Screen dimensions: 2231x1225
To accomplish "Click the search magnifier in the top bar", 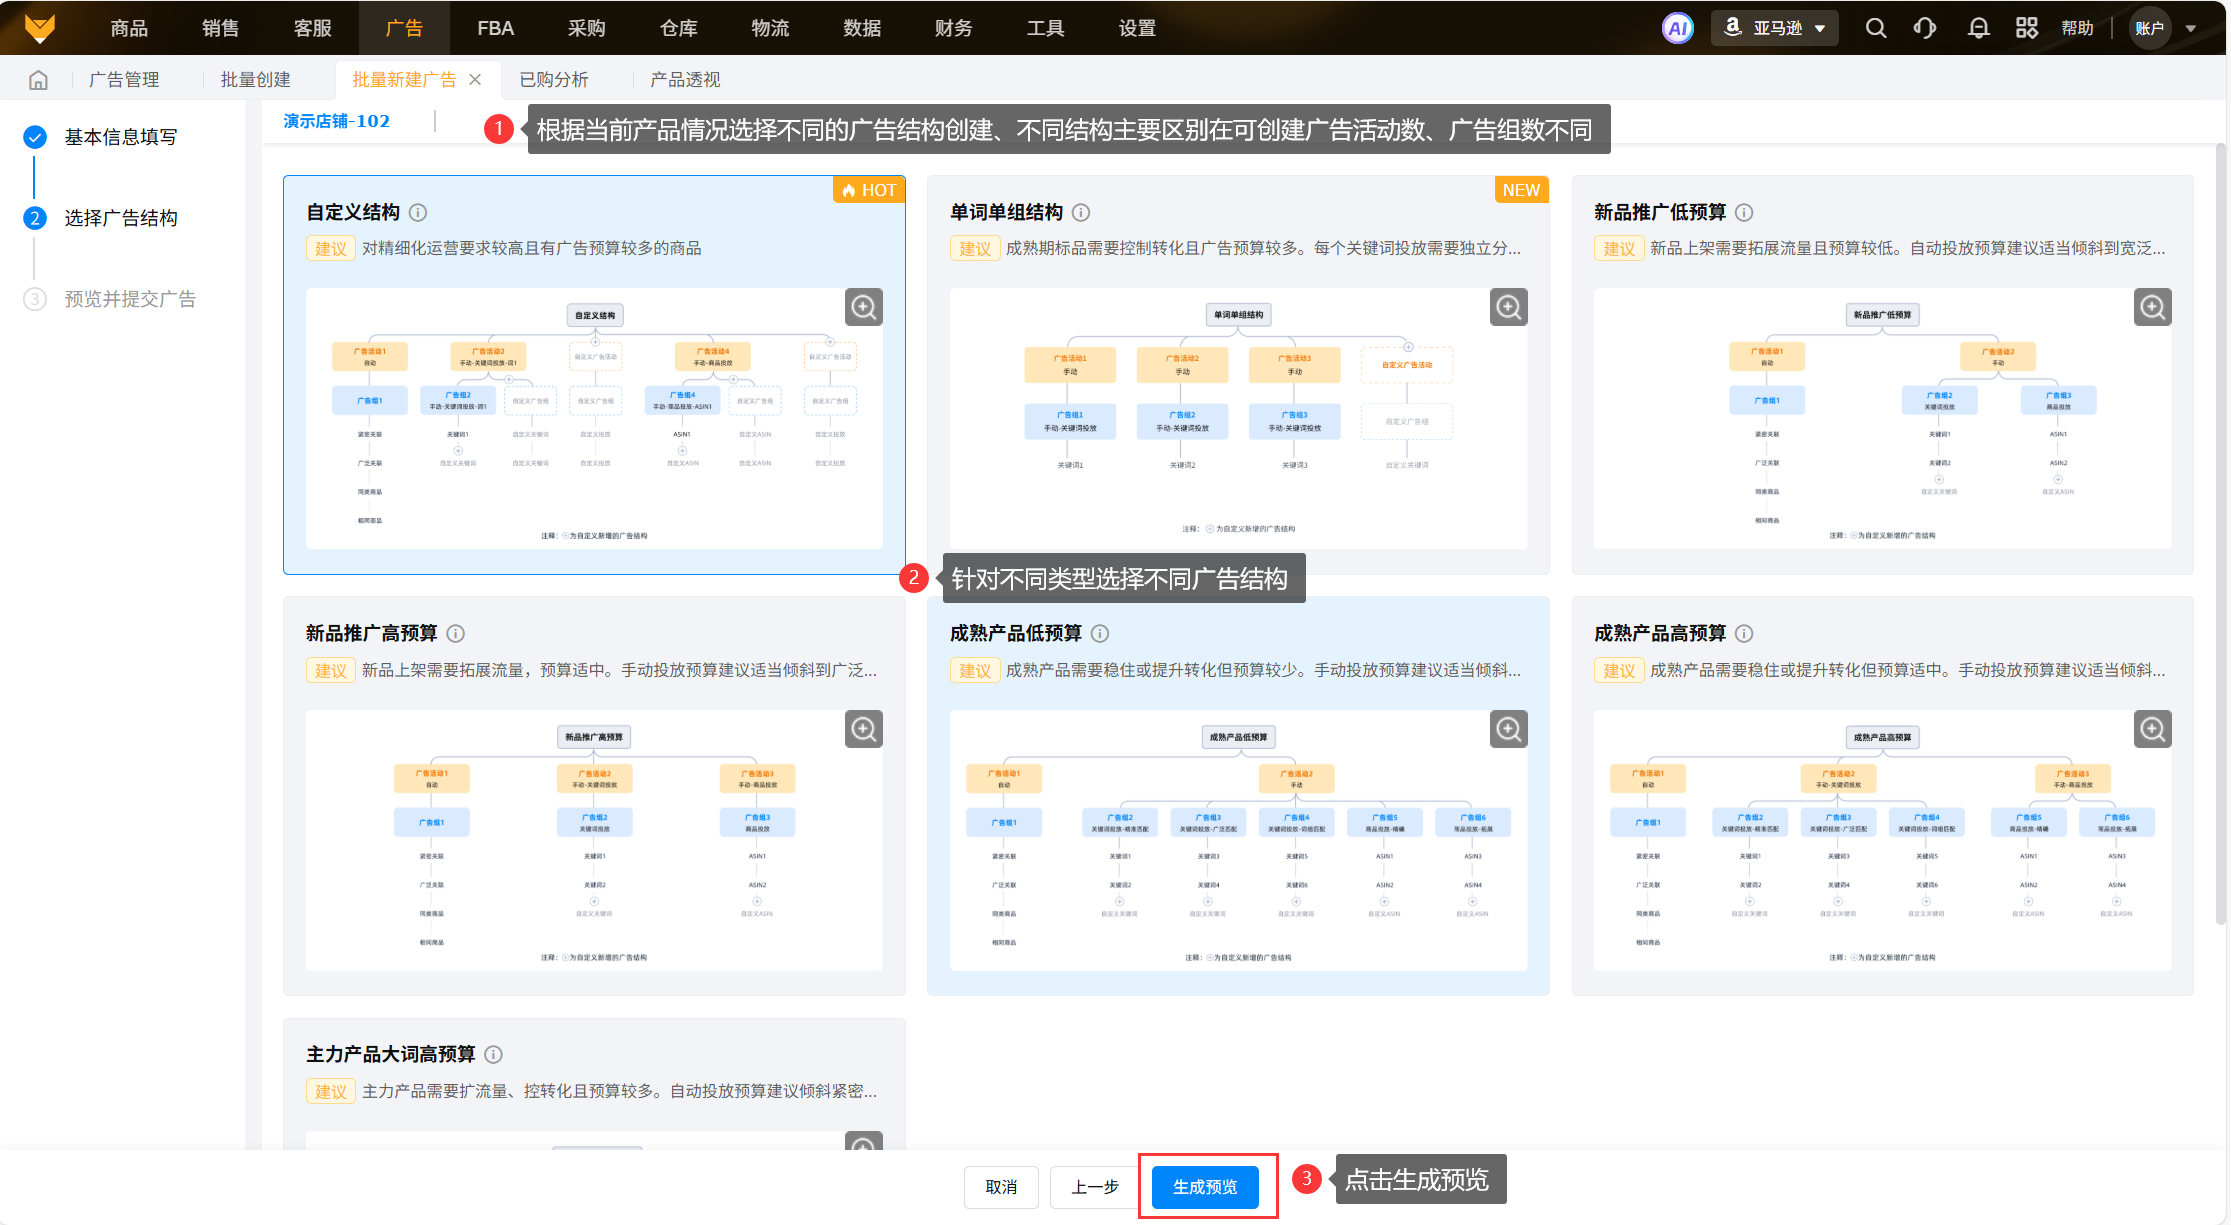I will click(x=1876, y=28).
